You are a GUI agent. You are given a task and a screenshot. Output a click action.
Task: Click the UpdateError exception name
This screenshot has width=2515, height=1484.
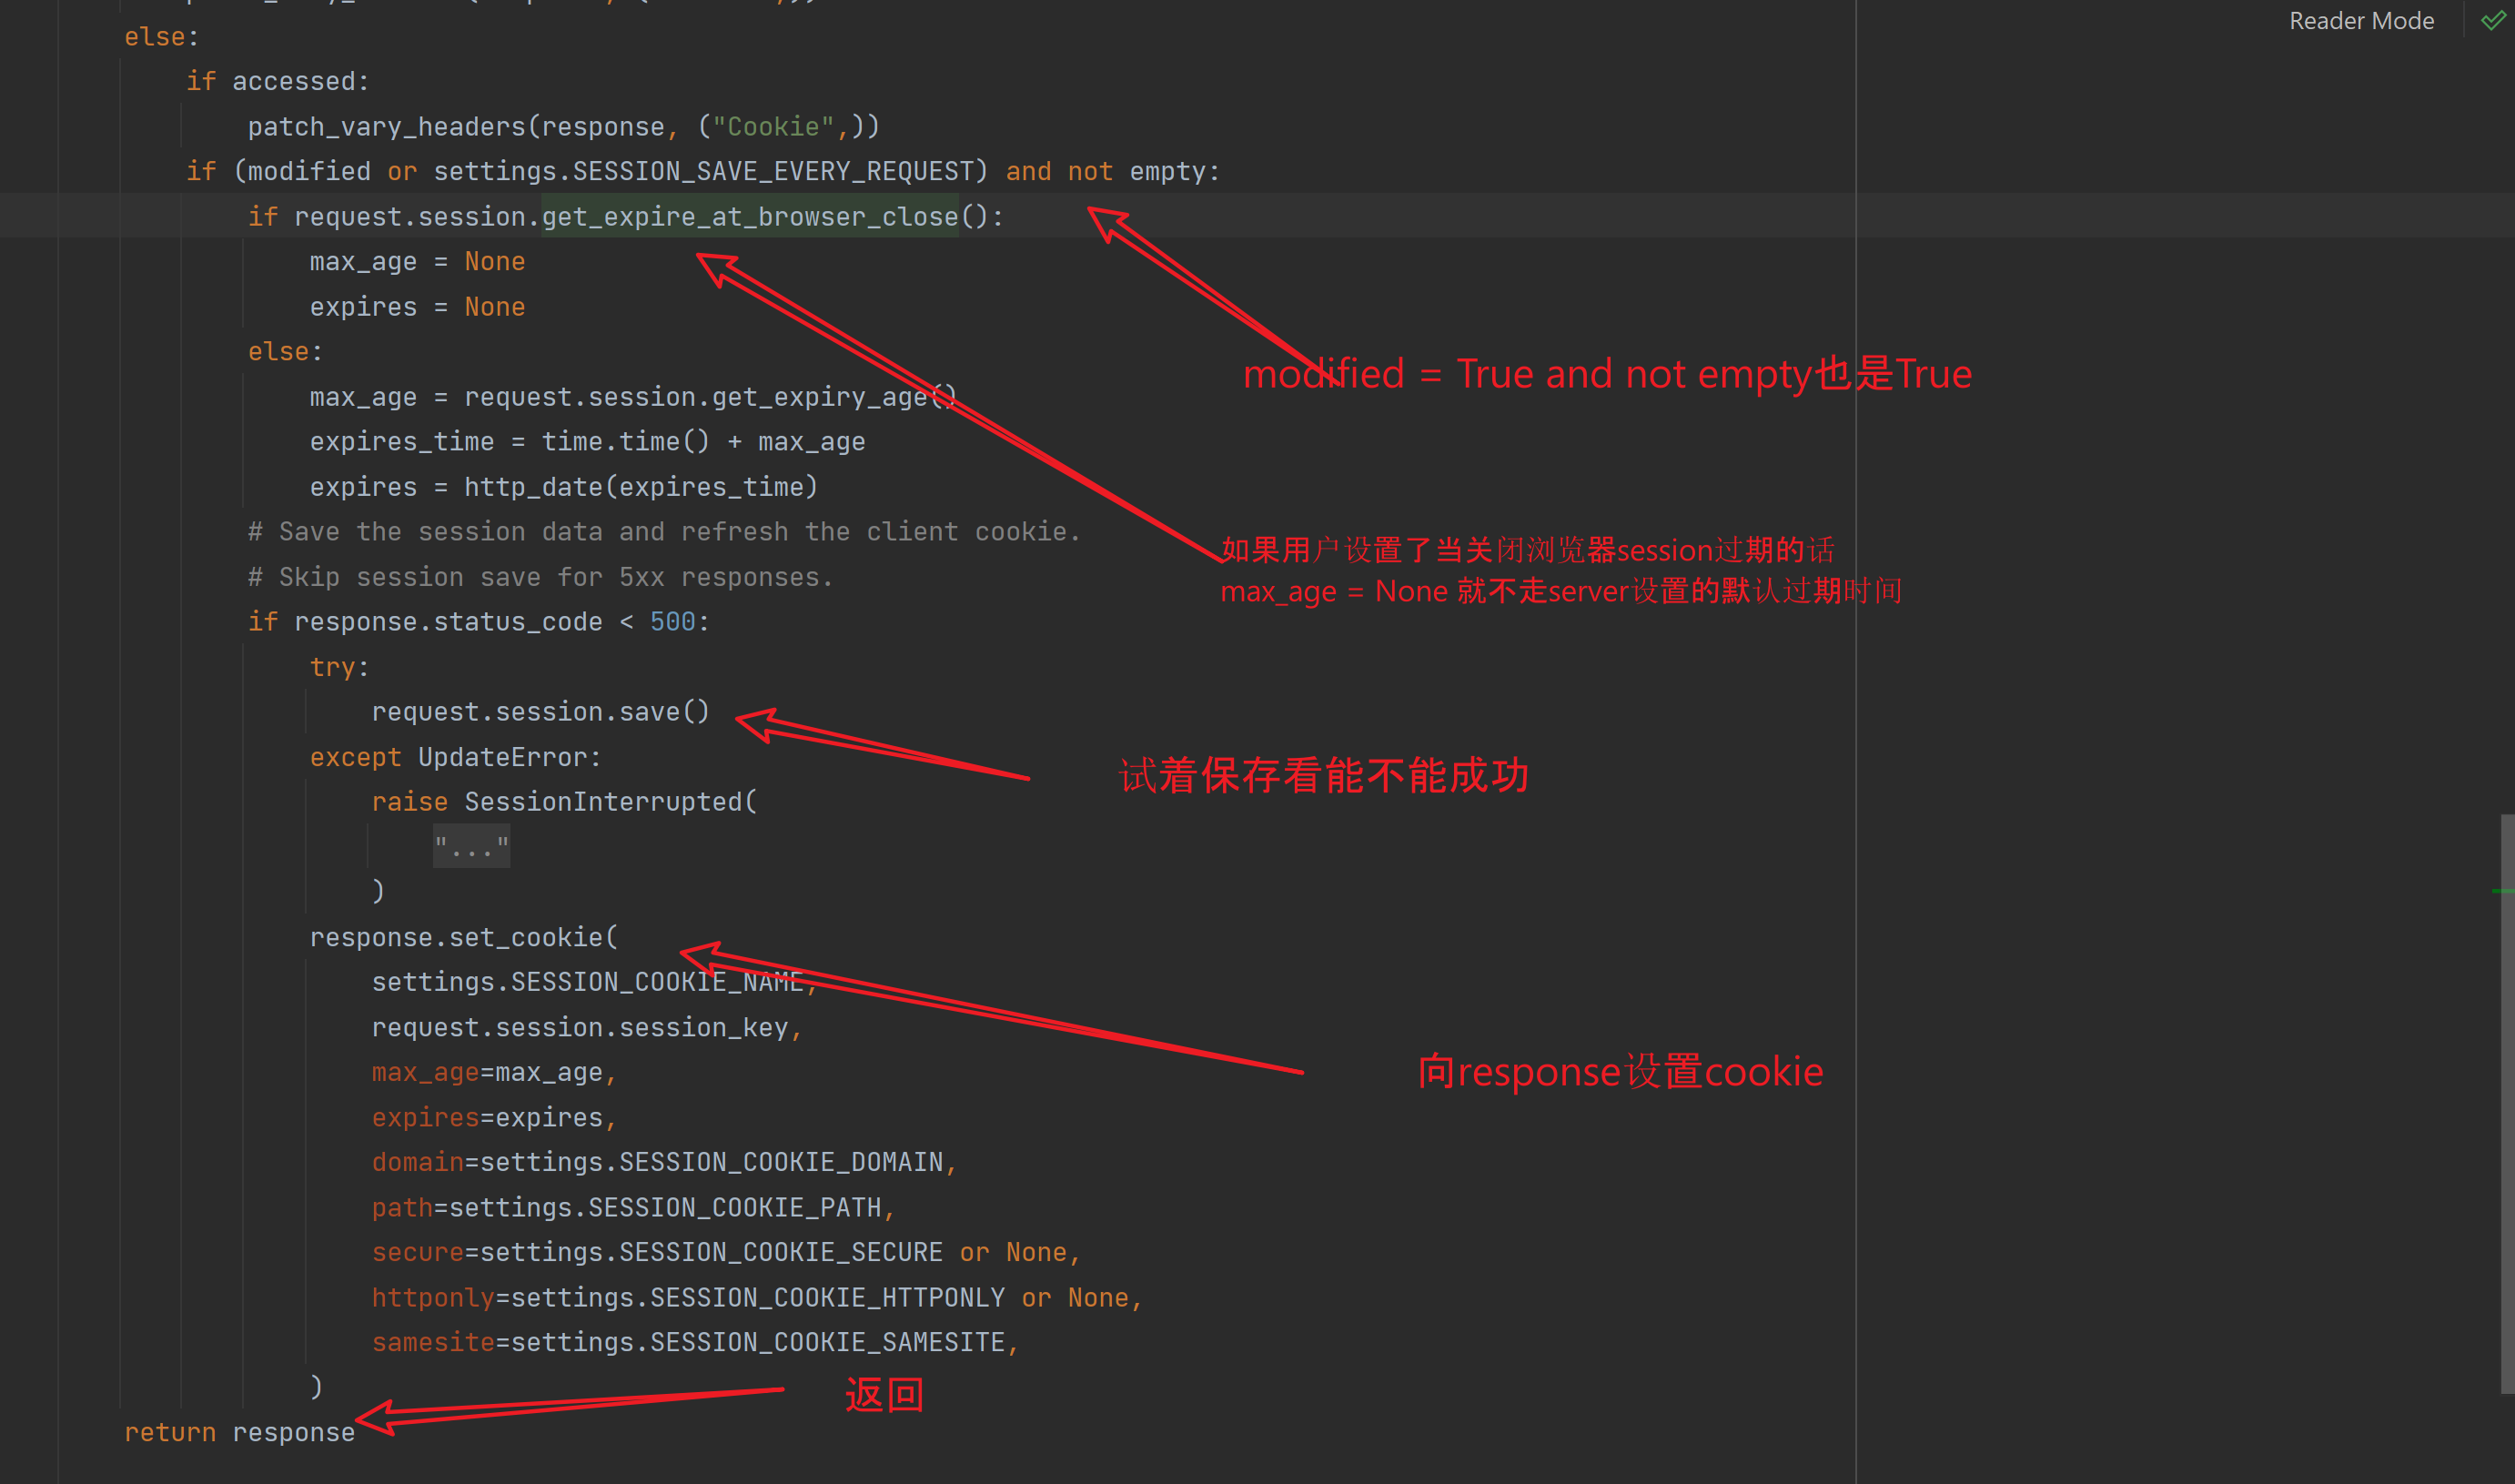click(x=502, y=758)
